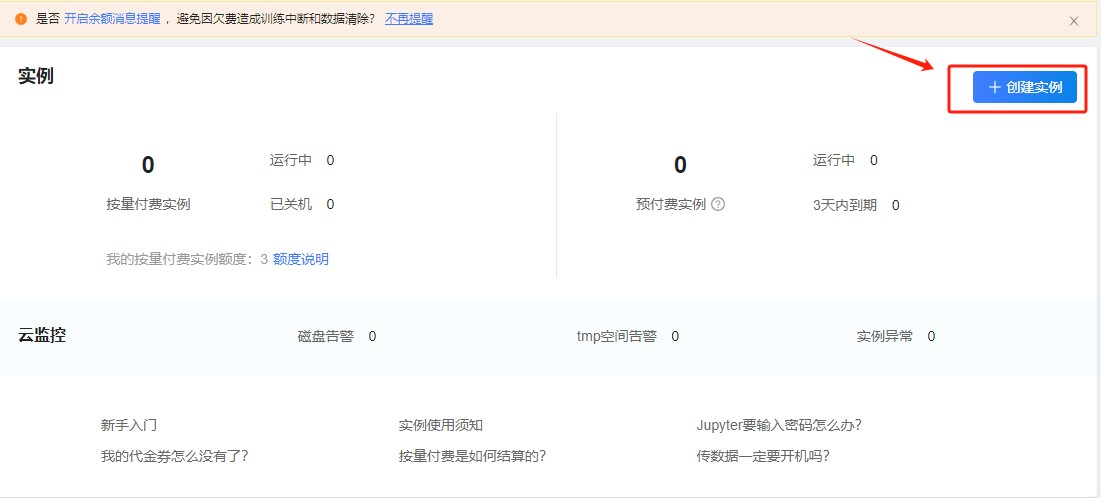This screenshot has width=1101, height=498.
Task: Open the 我的代金券怎么没有了? link
Action: (175, 456)
